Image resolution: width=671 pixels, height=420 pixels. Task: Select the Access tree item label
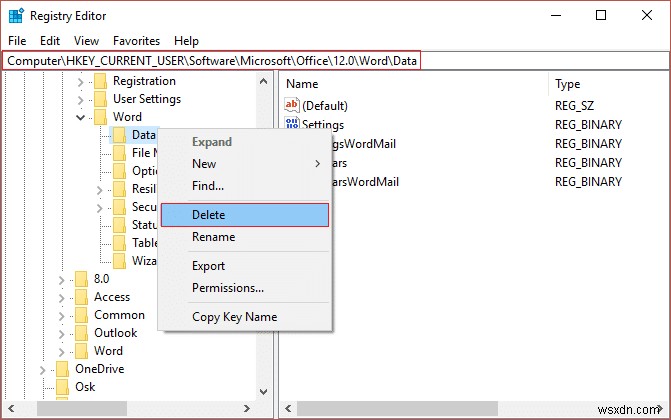point(112,297)
